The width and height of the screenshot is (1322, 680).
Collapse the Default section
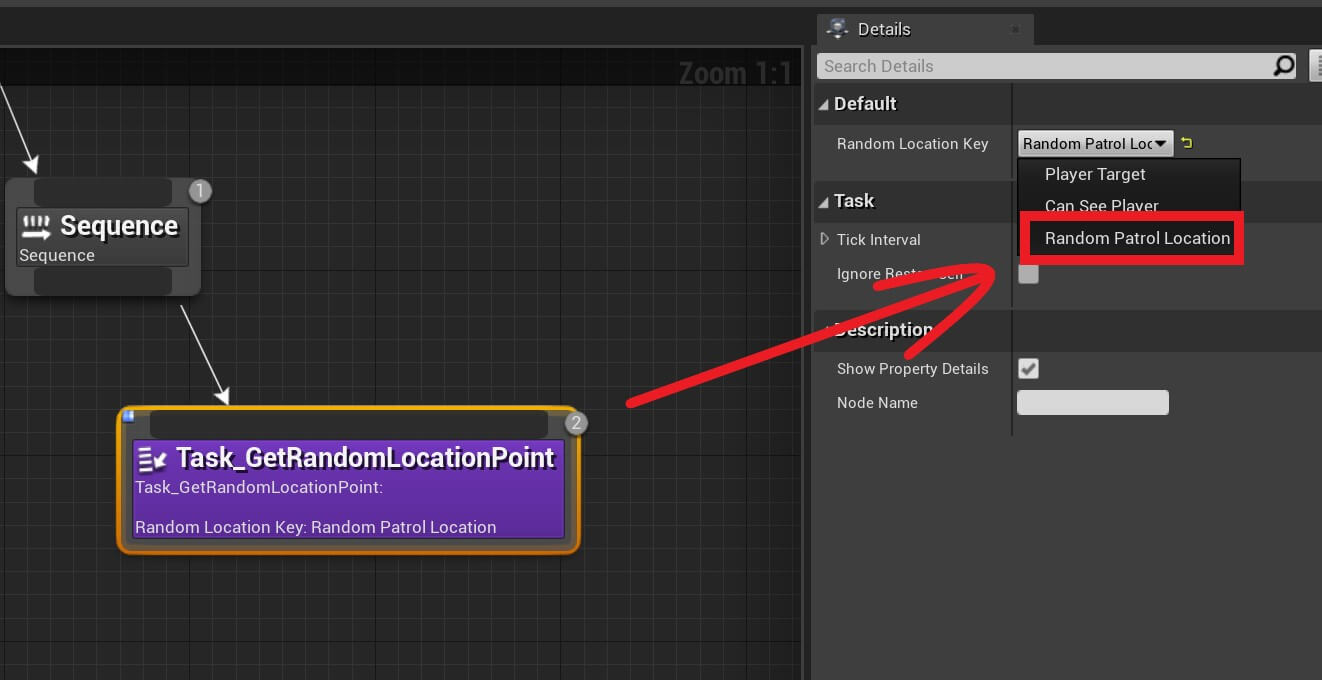point(824,104)
